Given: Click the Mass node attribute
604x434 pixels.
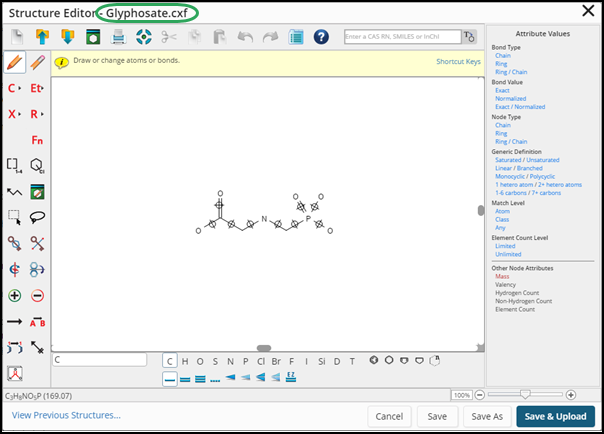Looking at the screenshot, I should tap(502, 276).
